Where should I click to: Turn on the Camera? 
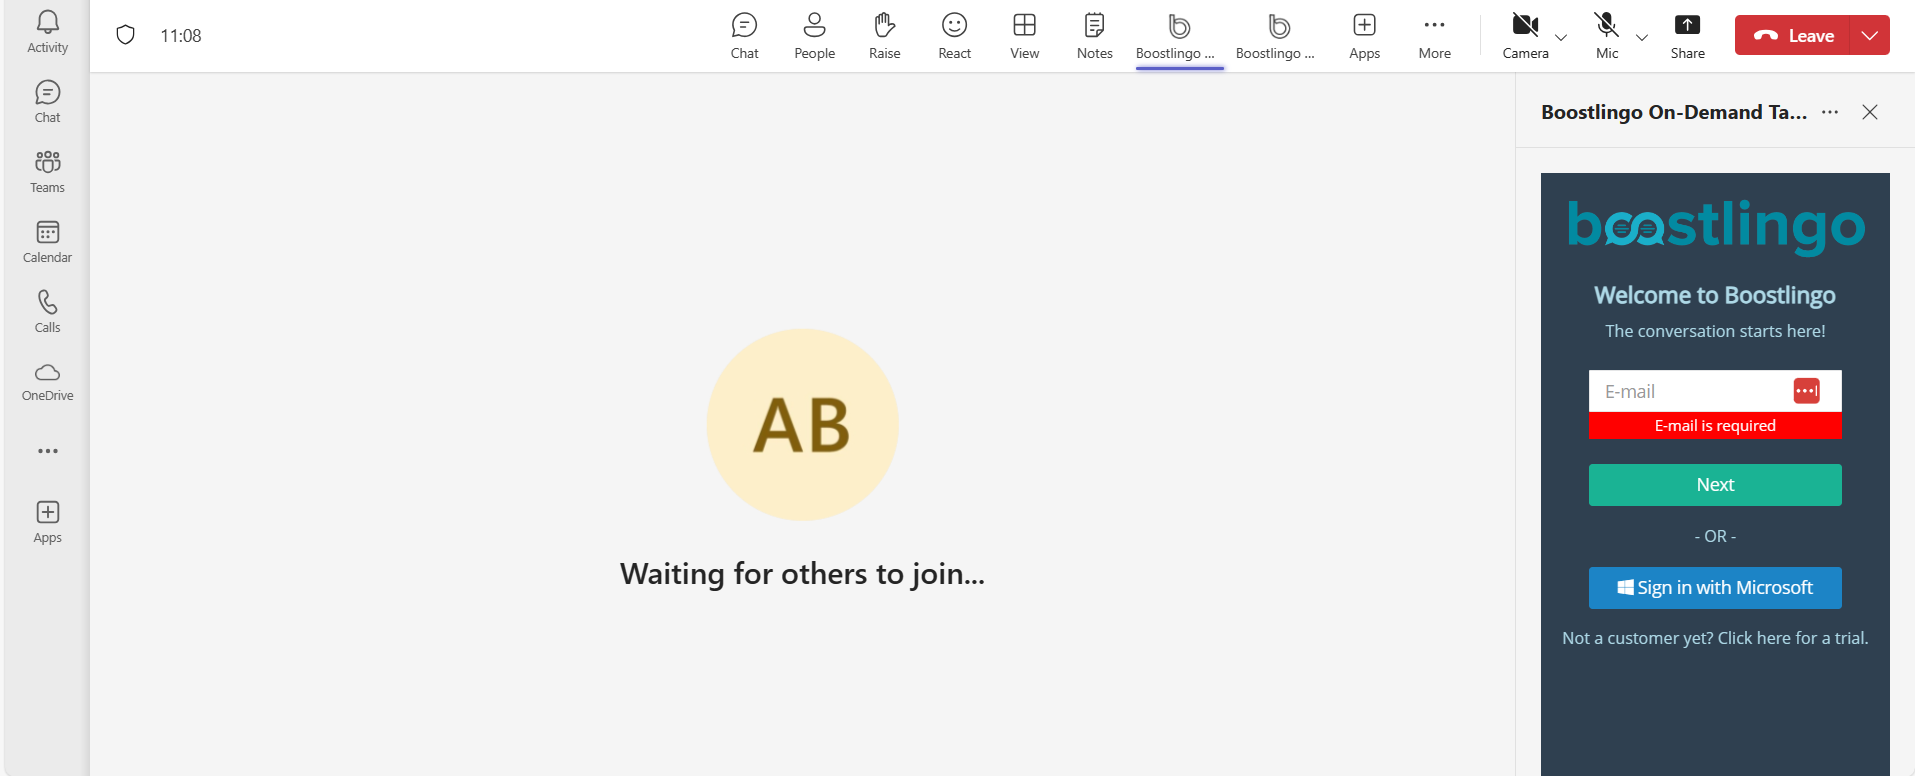coord(1524,36)
